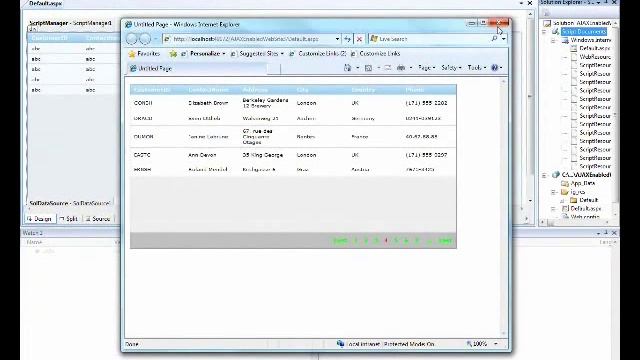Click the Feeds icon in IE command bar
The image size is (640, 360).
click(x=368, y=68)
